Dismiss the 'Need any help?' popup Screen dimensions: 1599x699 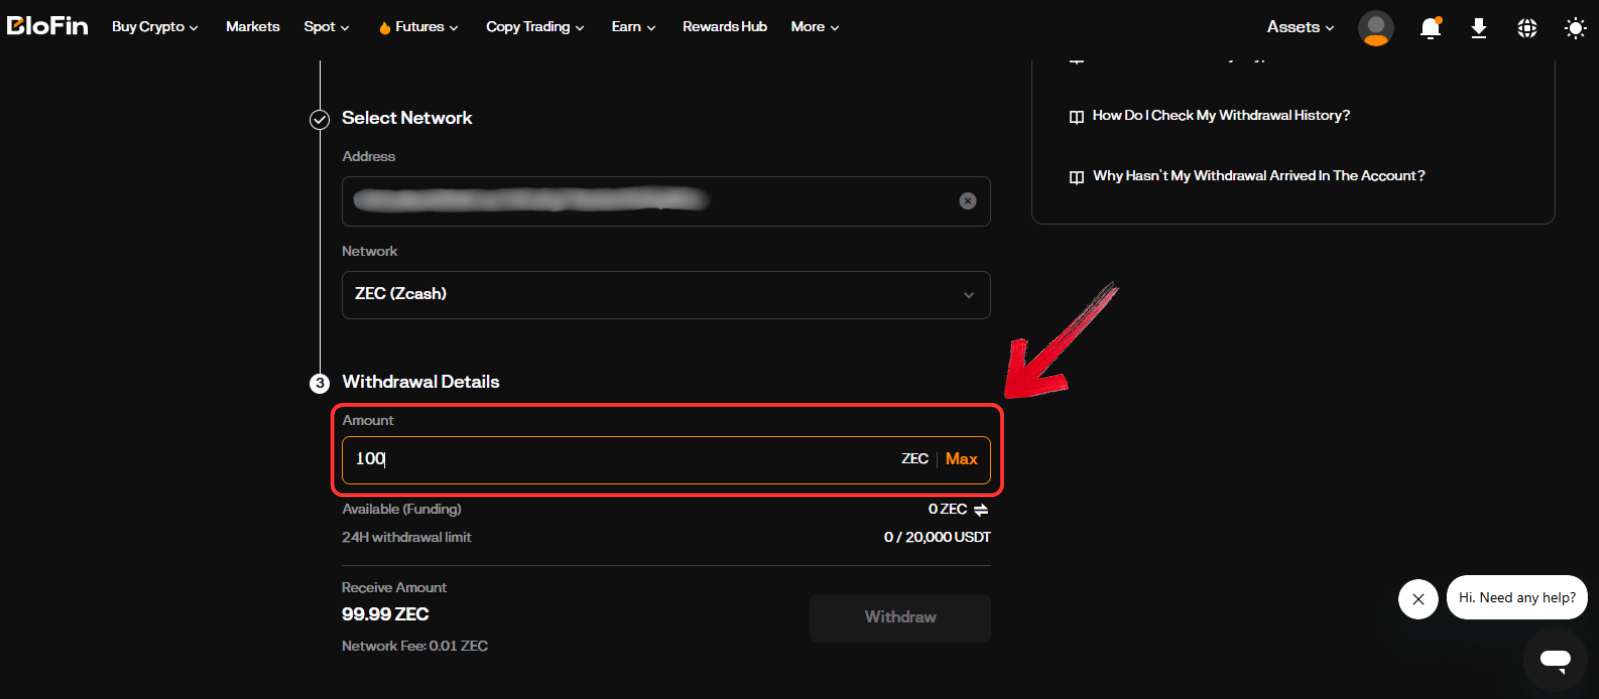pos(1417,599)
